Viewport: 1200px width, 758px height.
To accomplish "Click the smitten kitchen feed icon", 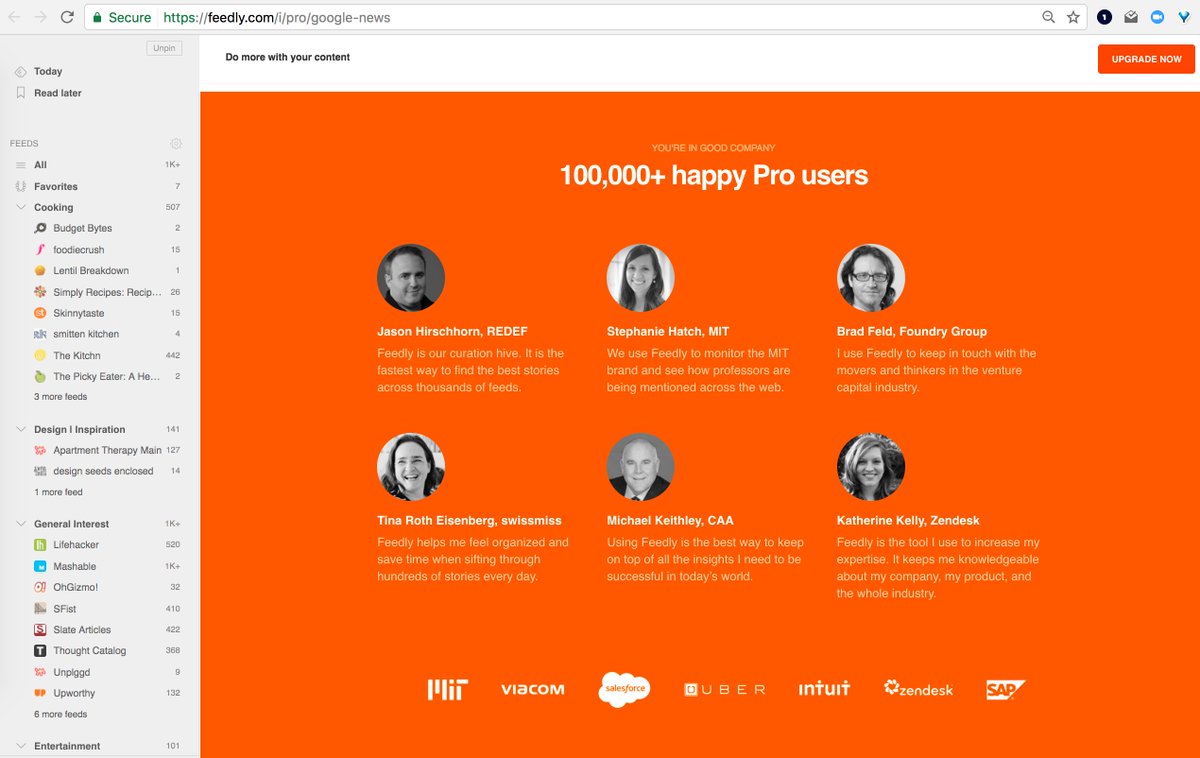I will (40, 334).
